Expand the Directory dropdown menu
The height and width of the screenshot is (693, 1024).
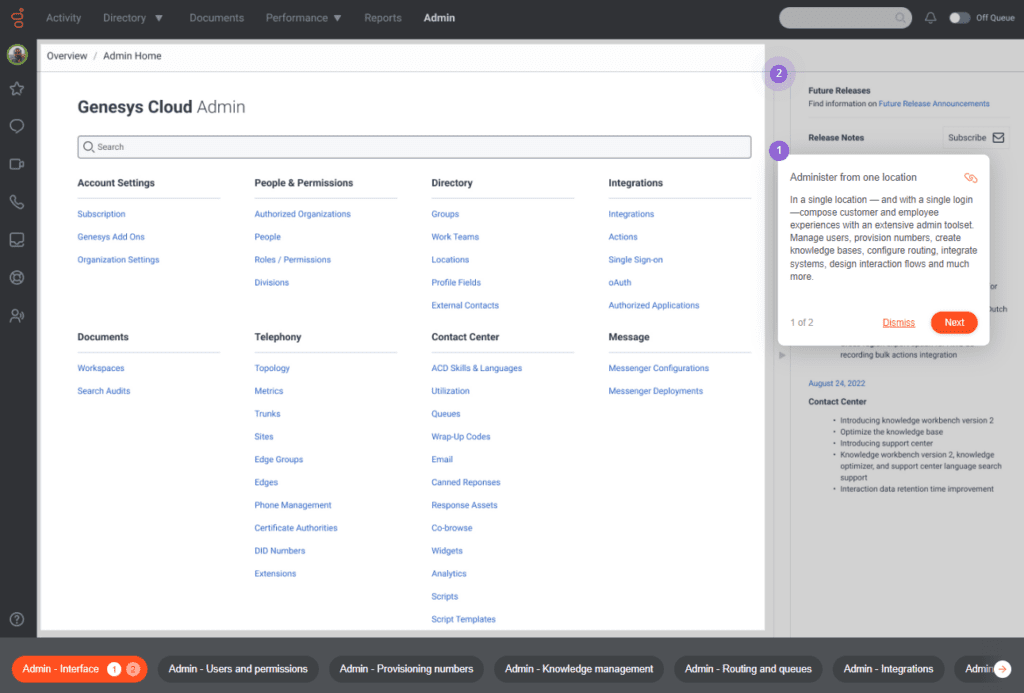pyautogui.click(x=159, y=18)
